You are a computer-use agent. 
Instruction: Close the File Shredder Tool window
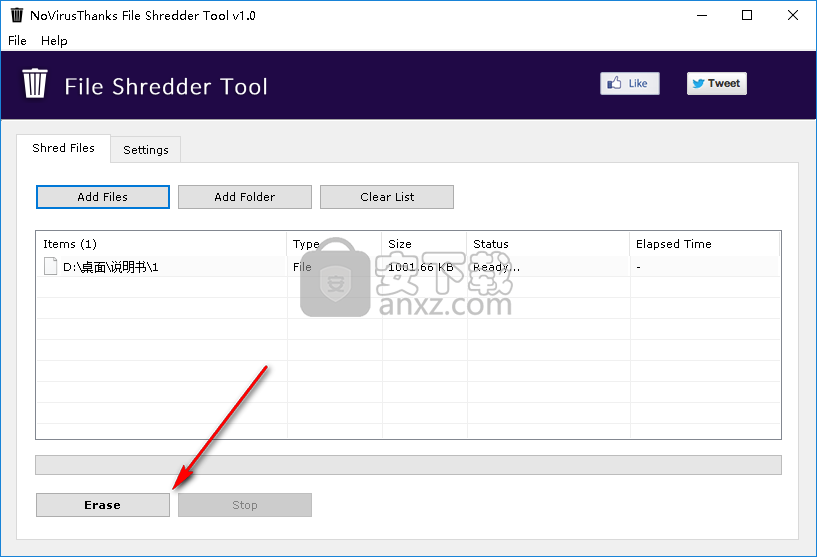pyautogui.click(x=793, y=15)
